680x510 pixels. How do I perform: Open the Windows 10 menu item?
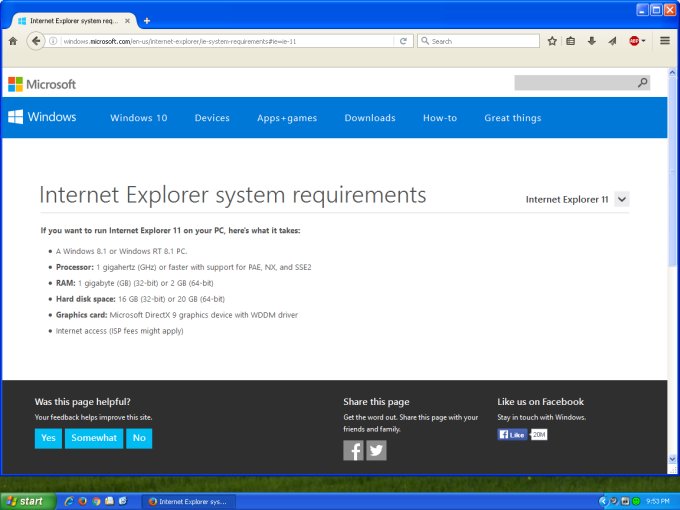[139, 118]
